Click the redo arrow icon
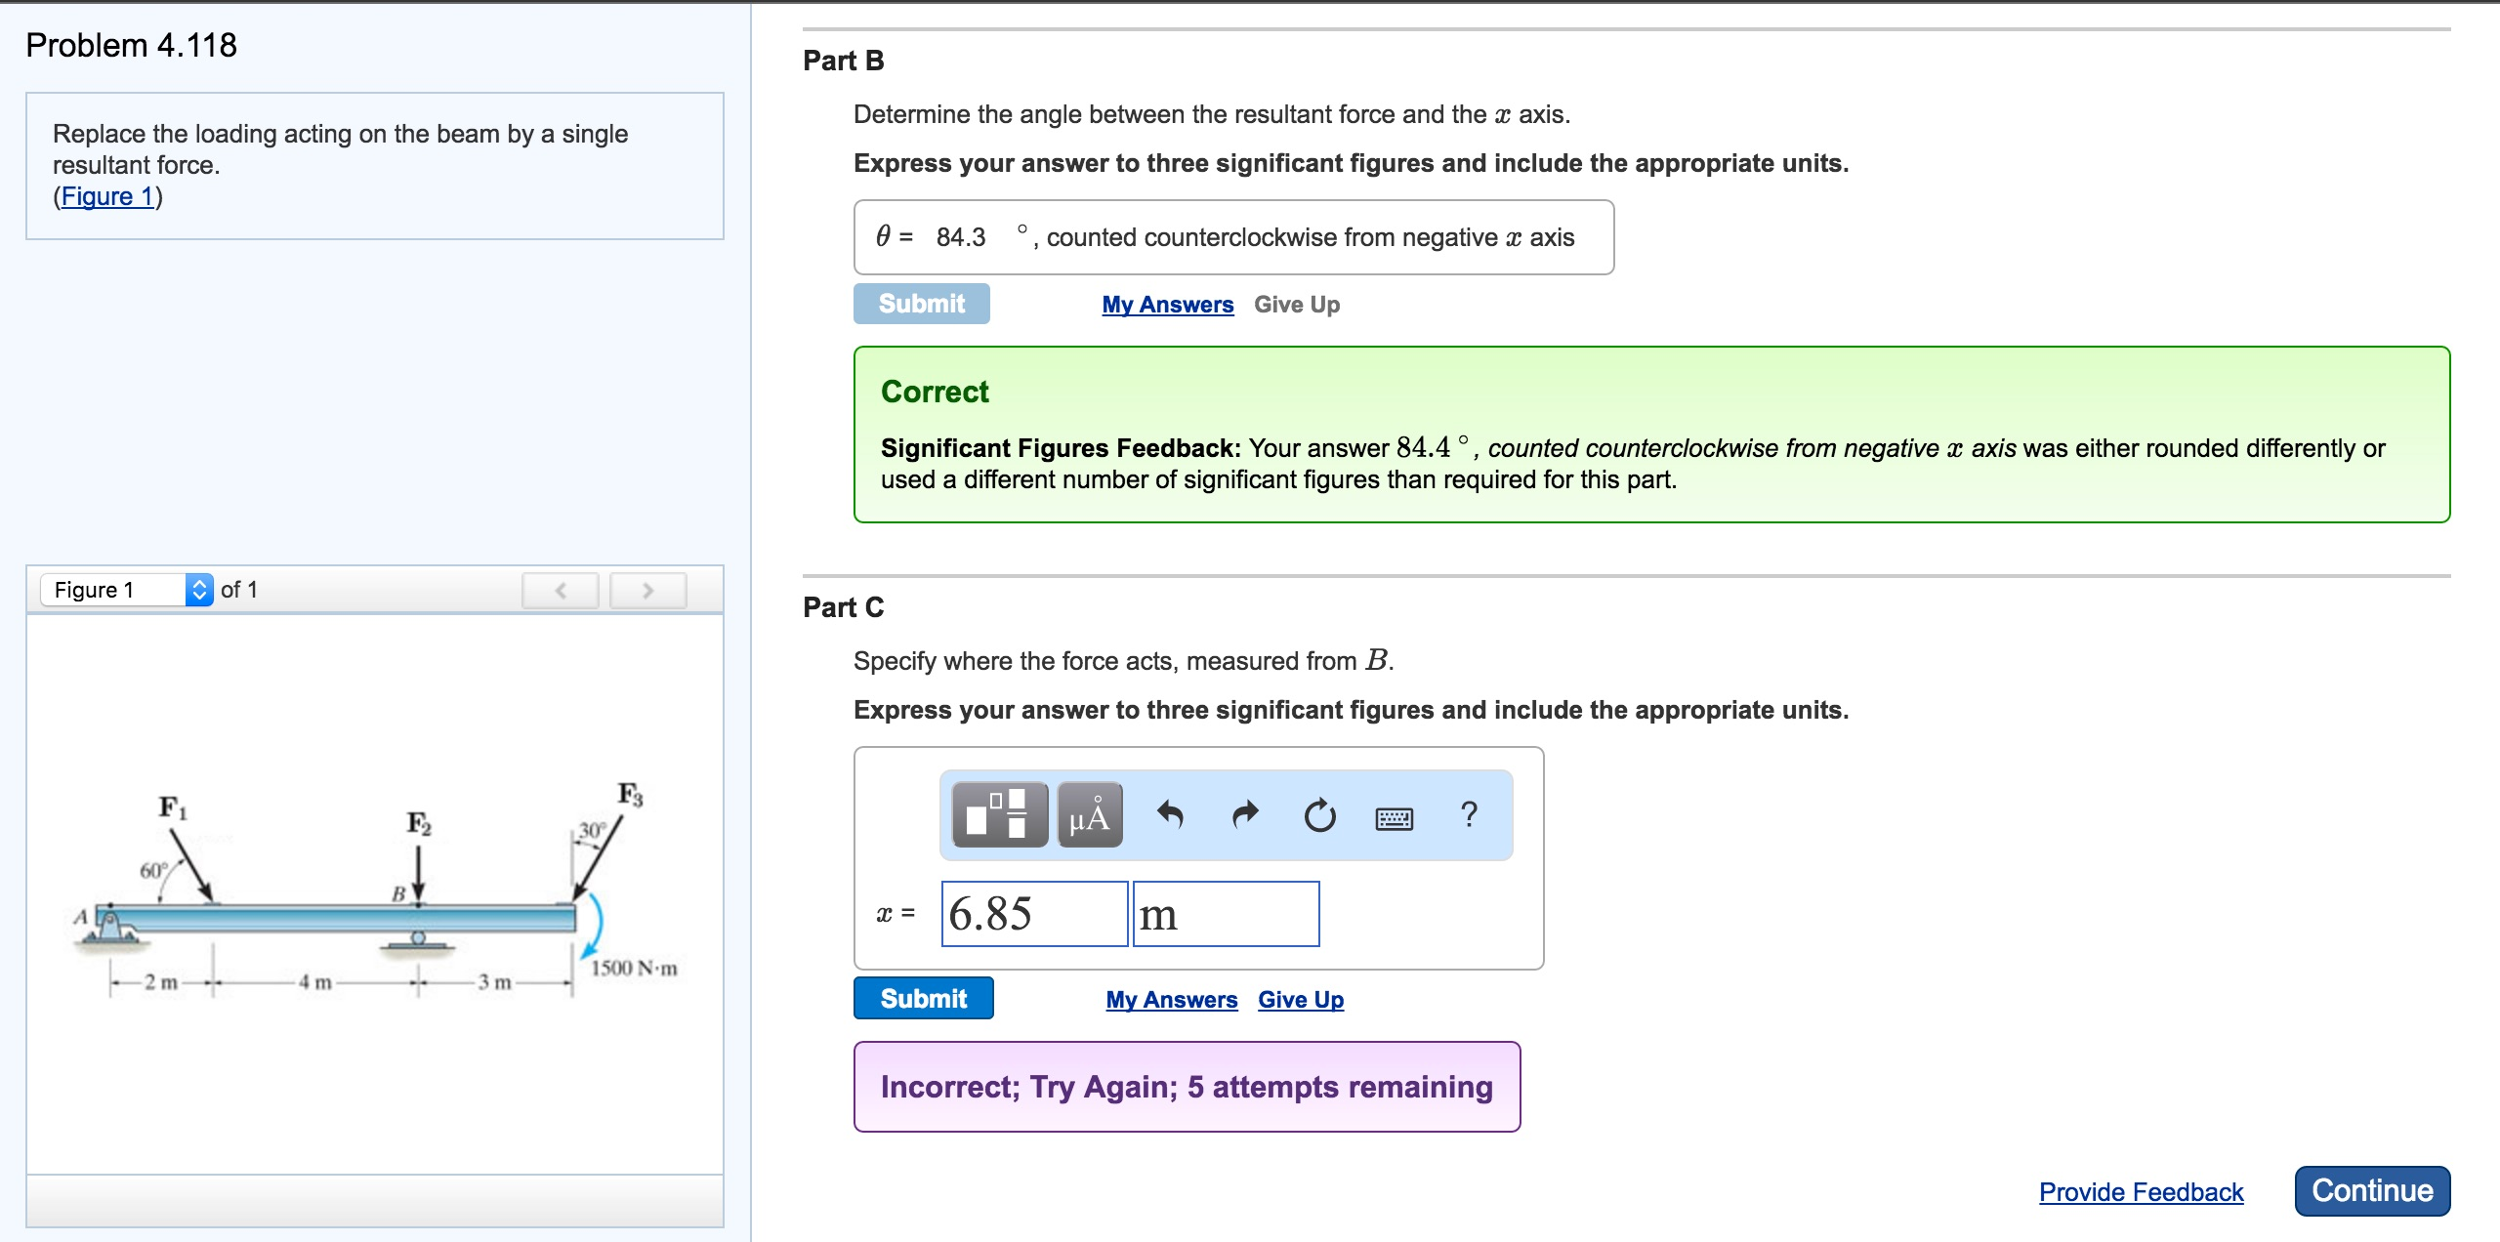Image resolution: width=2500 pixels, height=1242 pixels. pos(1244,815)
